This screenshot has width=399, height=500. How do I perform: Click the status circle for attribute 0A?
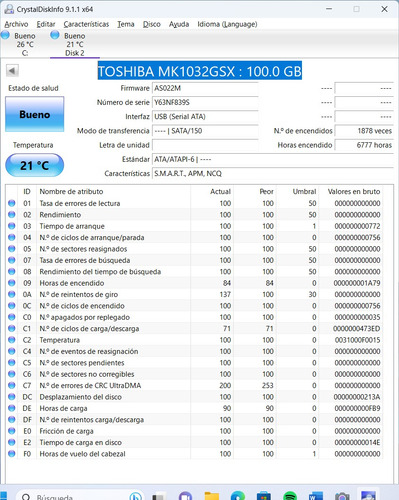[12, 294]
